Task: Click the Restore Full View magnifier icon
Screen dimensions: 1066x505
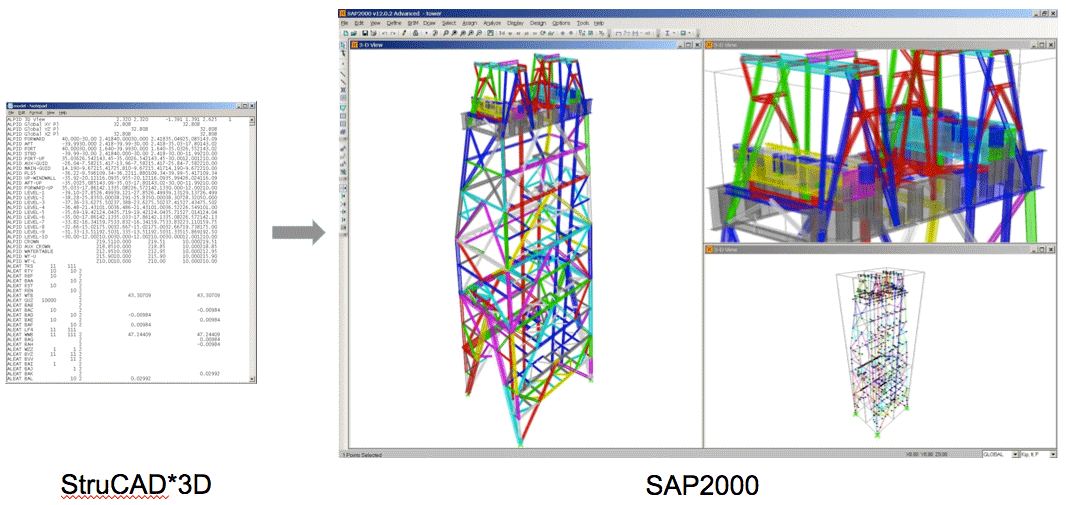Action: click(454, 33)
